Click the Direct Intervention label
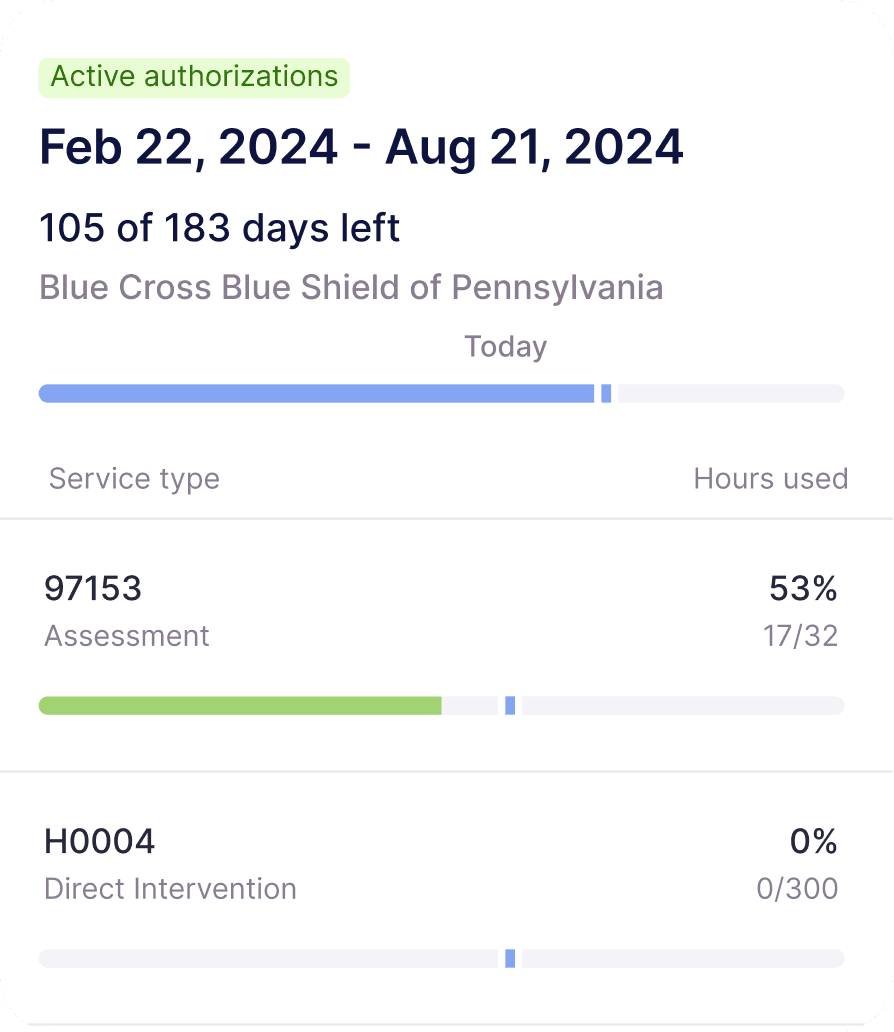 (x=171, y=889)
